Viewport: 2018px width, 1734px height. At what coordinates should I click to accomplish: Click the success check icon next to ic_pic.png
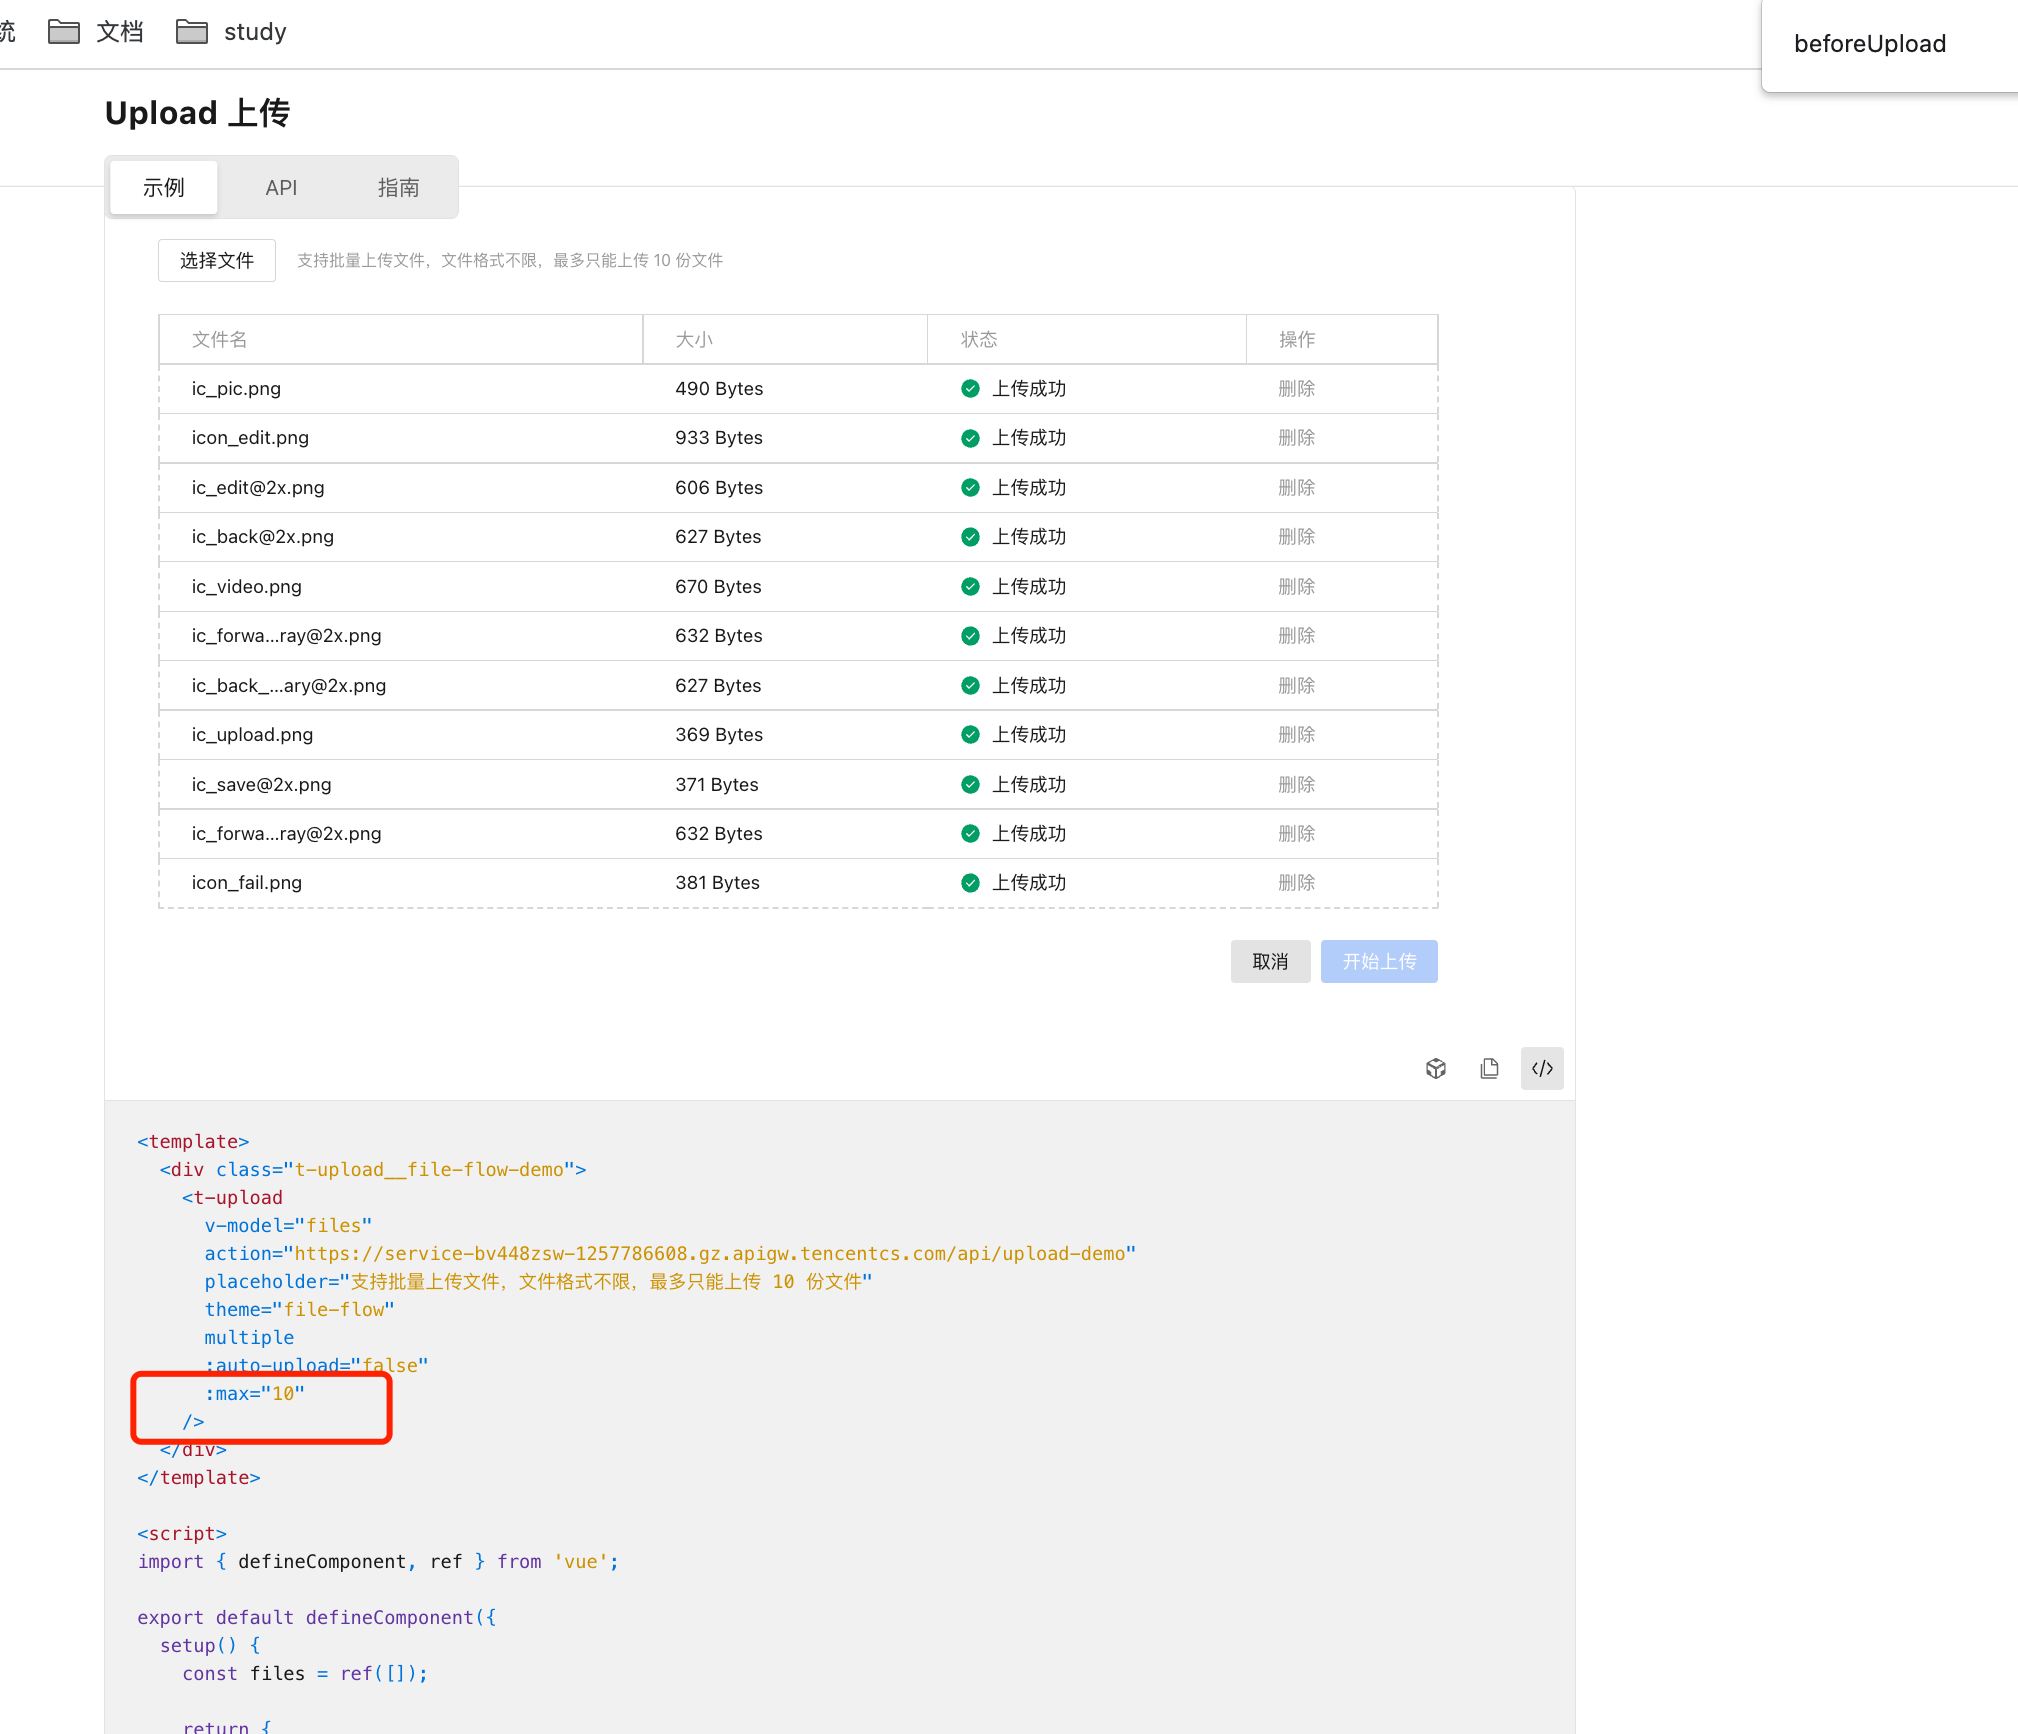[969, 388]
